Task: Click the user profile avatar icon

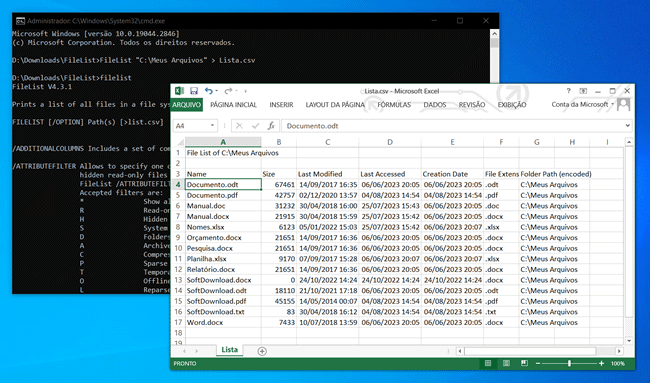Action: click(623, 104)
